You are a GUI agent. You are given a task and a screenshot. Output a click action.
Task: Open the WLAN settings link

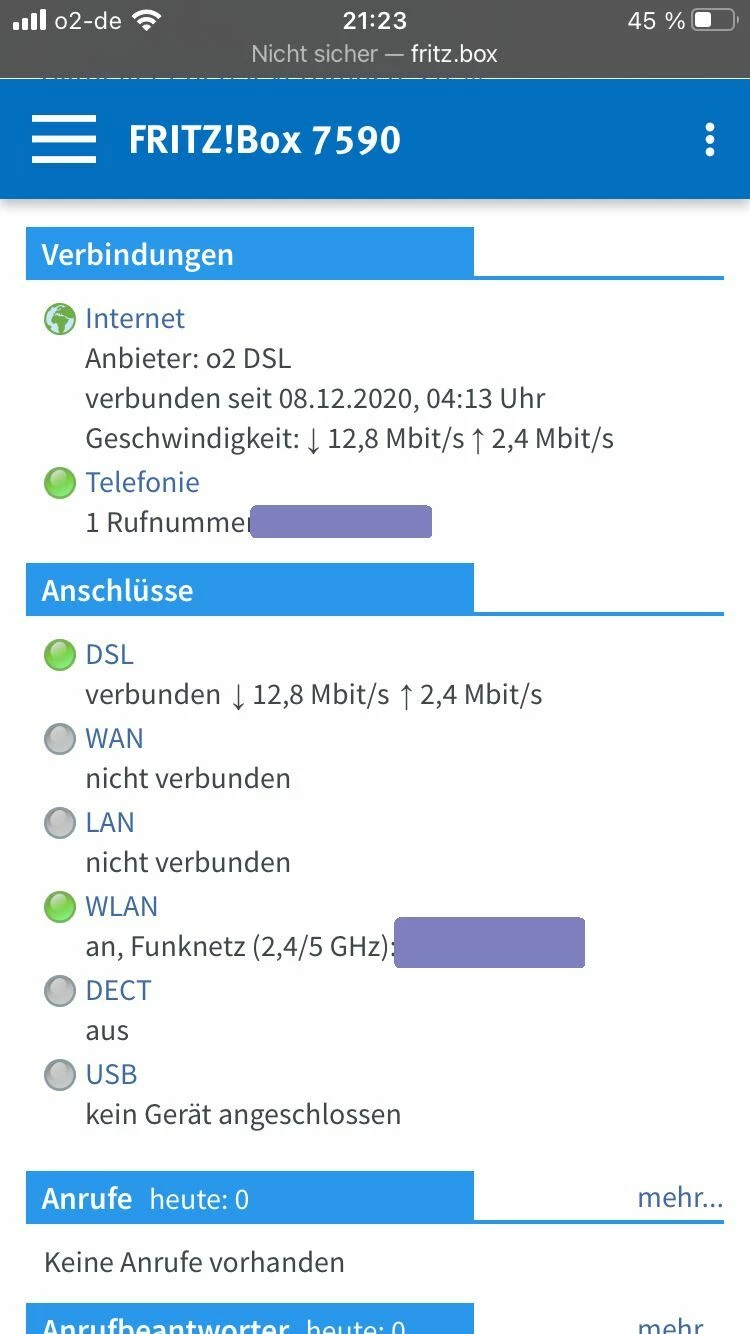pos(121,907)
